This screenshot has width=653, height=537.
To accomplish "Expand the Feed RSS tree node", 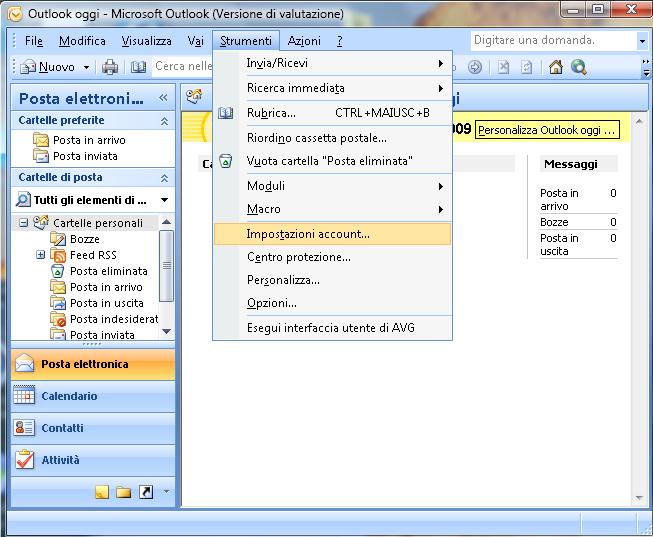I will pos(40,255).
